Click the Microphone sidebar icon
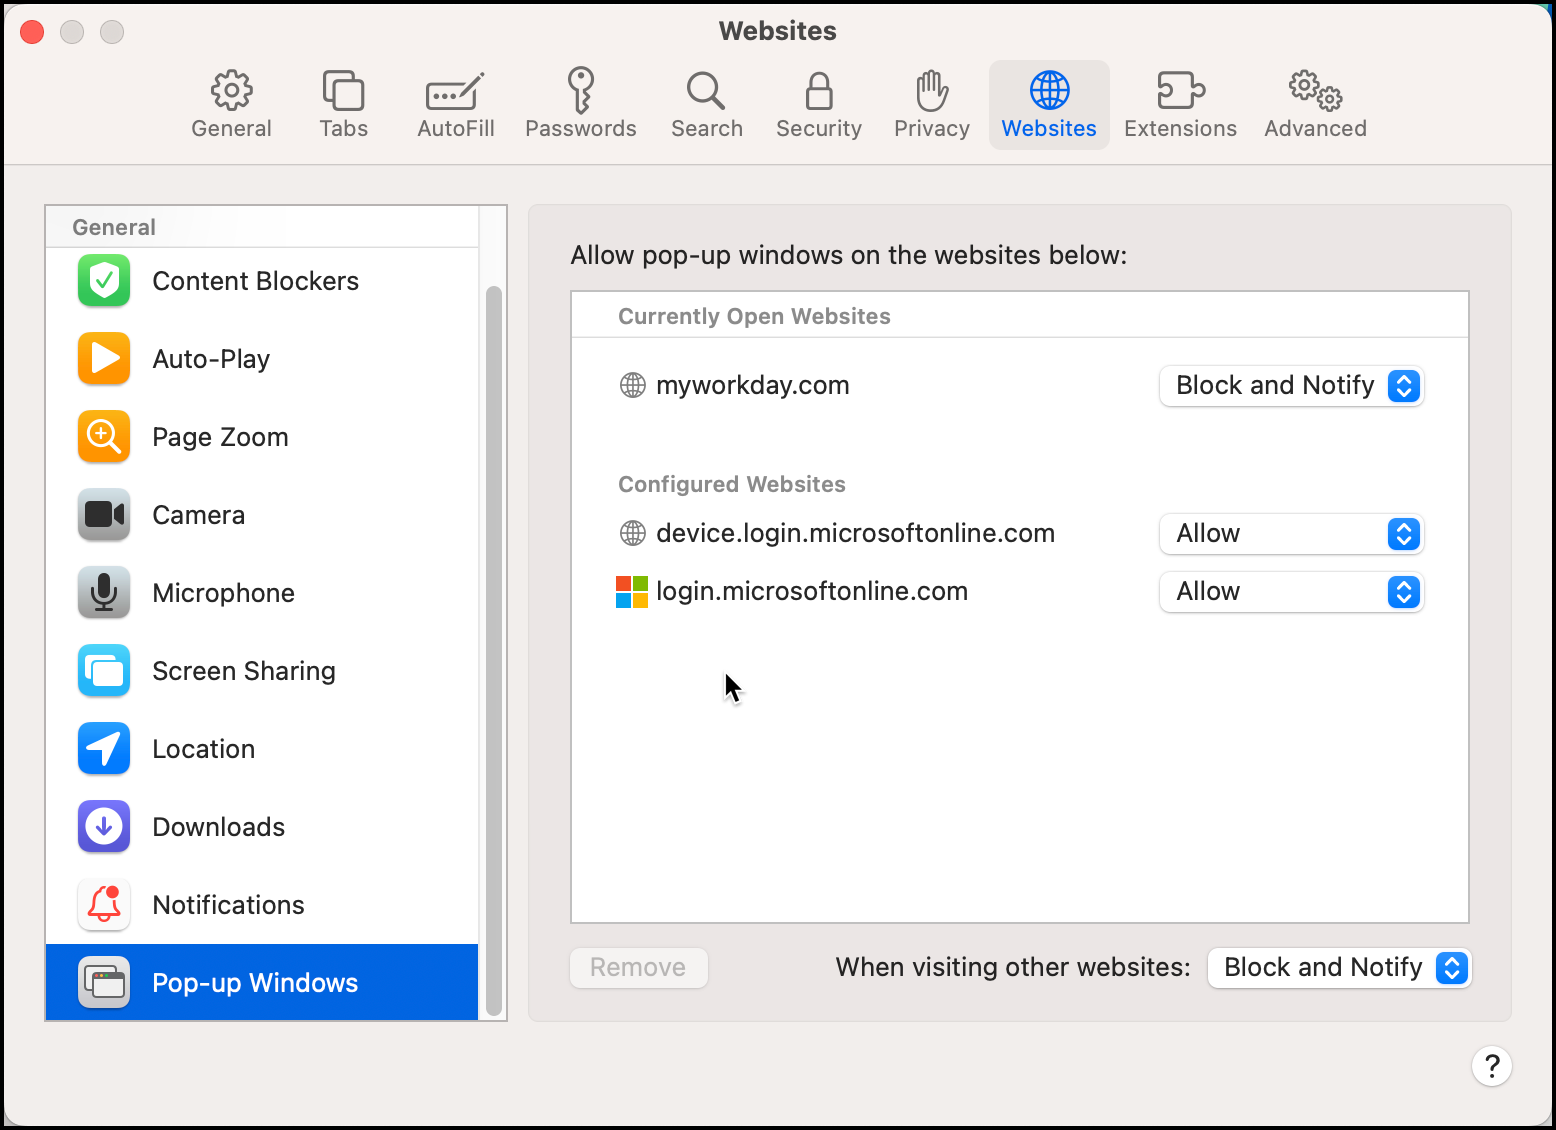1556x1130 pixels. pyautogui.click(x=104, y=593)
